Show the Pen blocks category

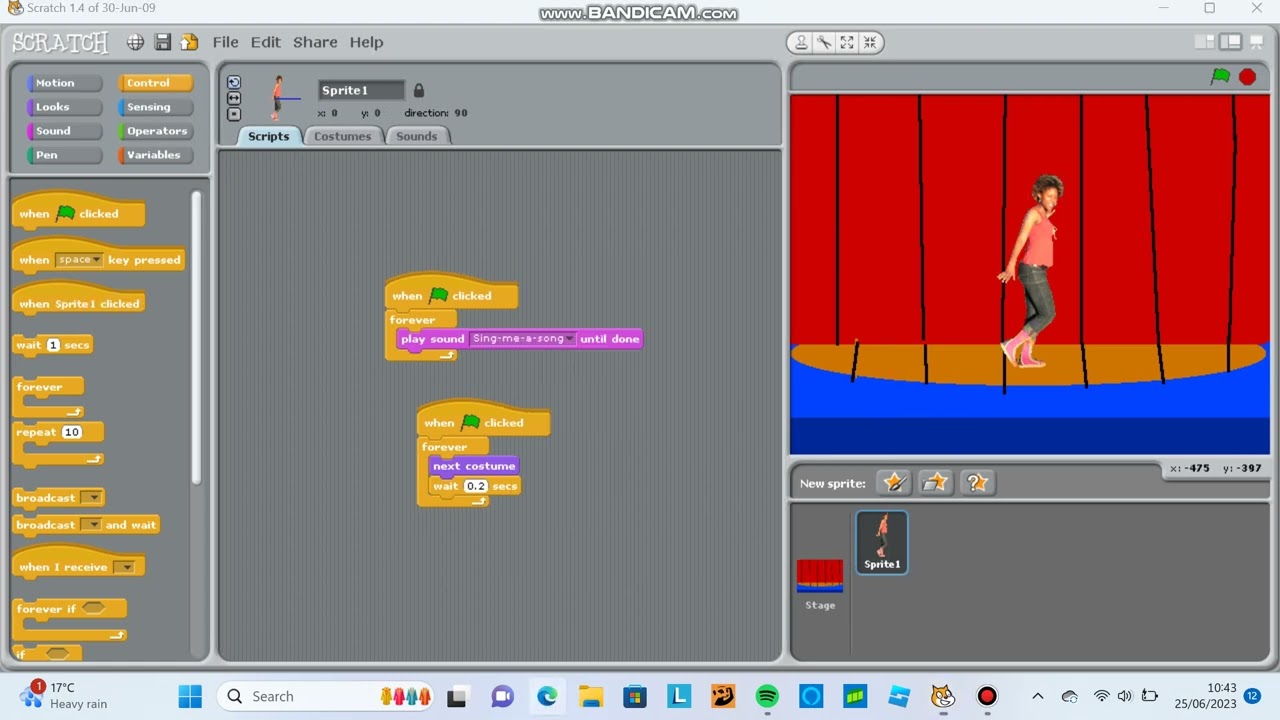65,155
